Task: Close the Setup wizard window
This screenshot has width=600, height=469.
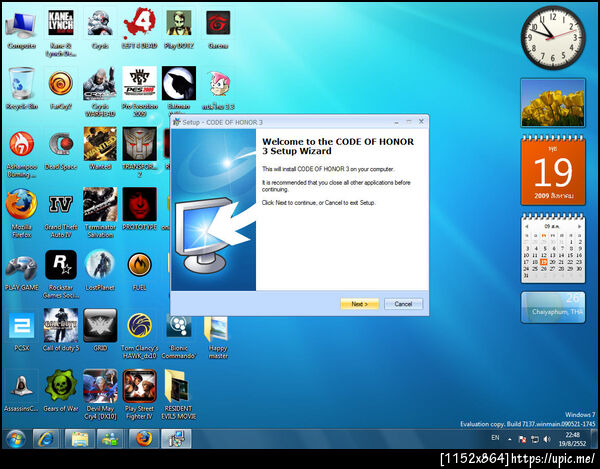Action: [x=421, y=122]
